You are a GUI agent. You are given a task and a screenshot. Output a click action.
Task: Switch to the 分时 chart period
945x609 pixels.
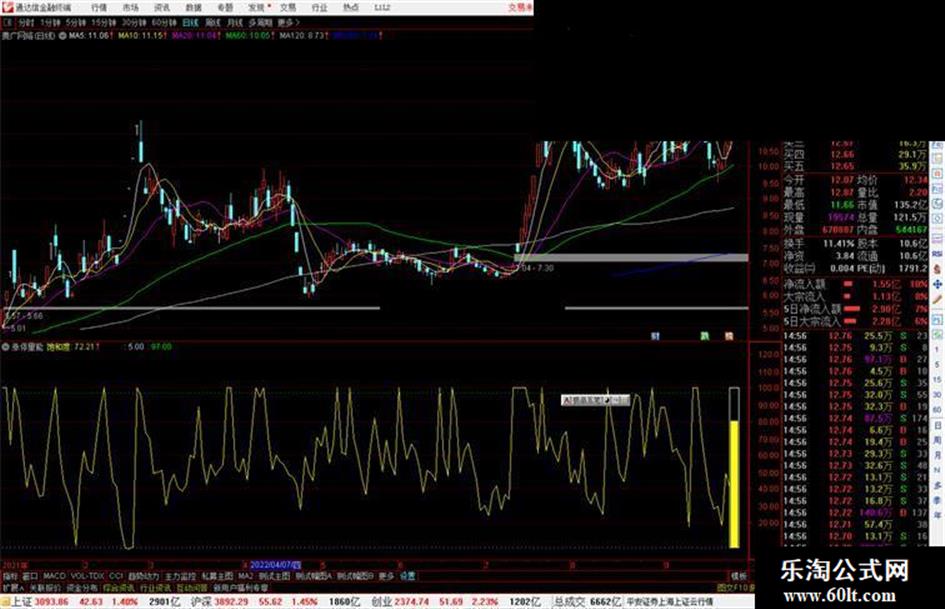[26, 23]
